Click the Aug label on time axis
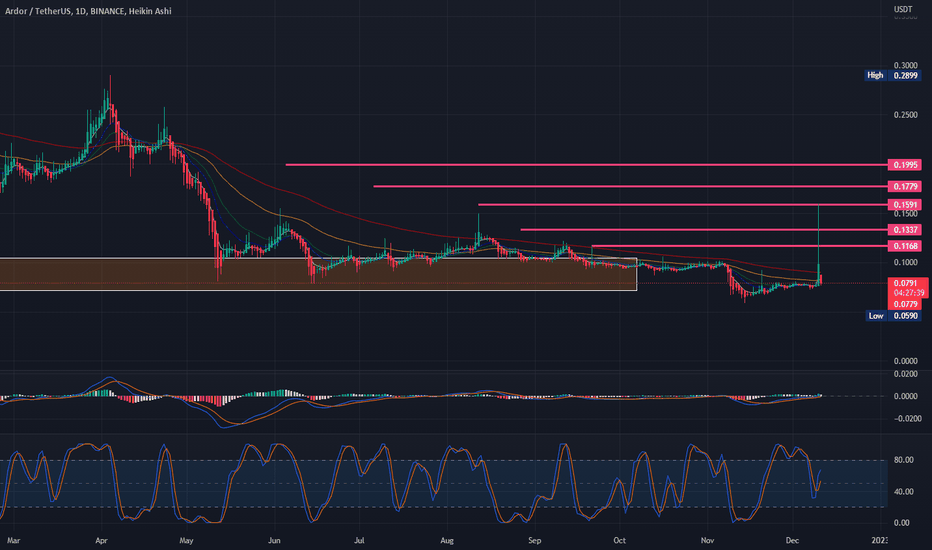The width and height of the screenshot is (932, 550). tap(447, 540)
